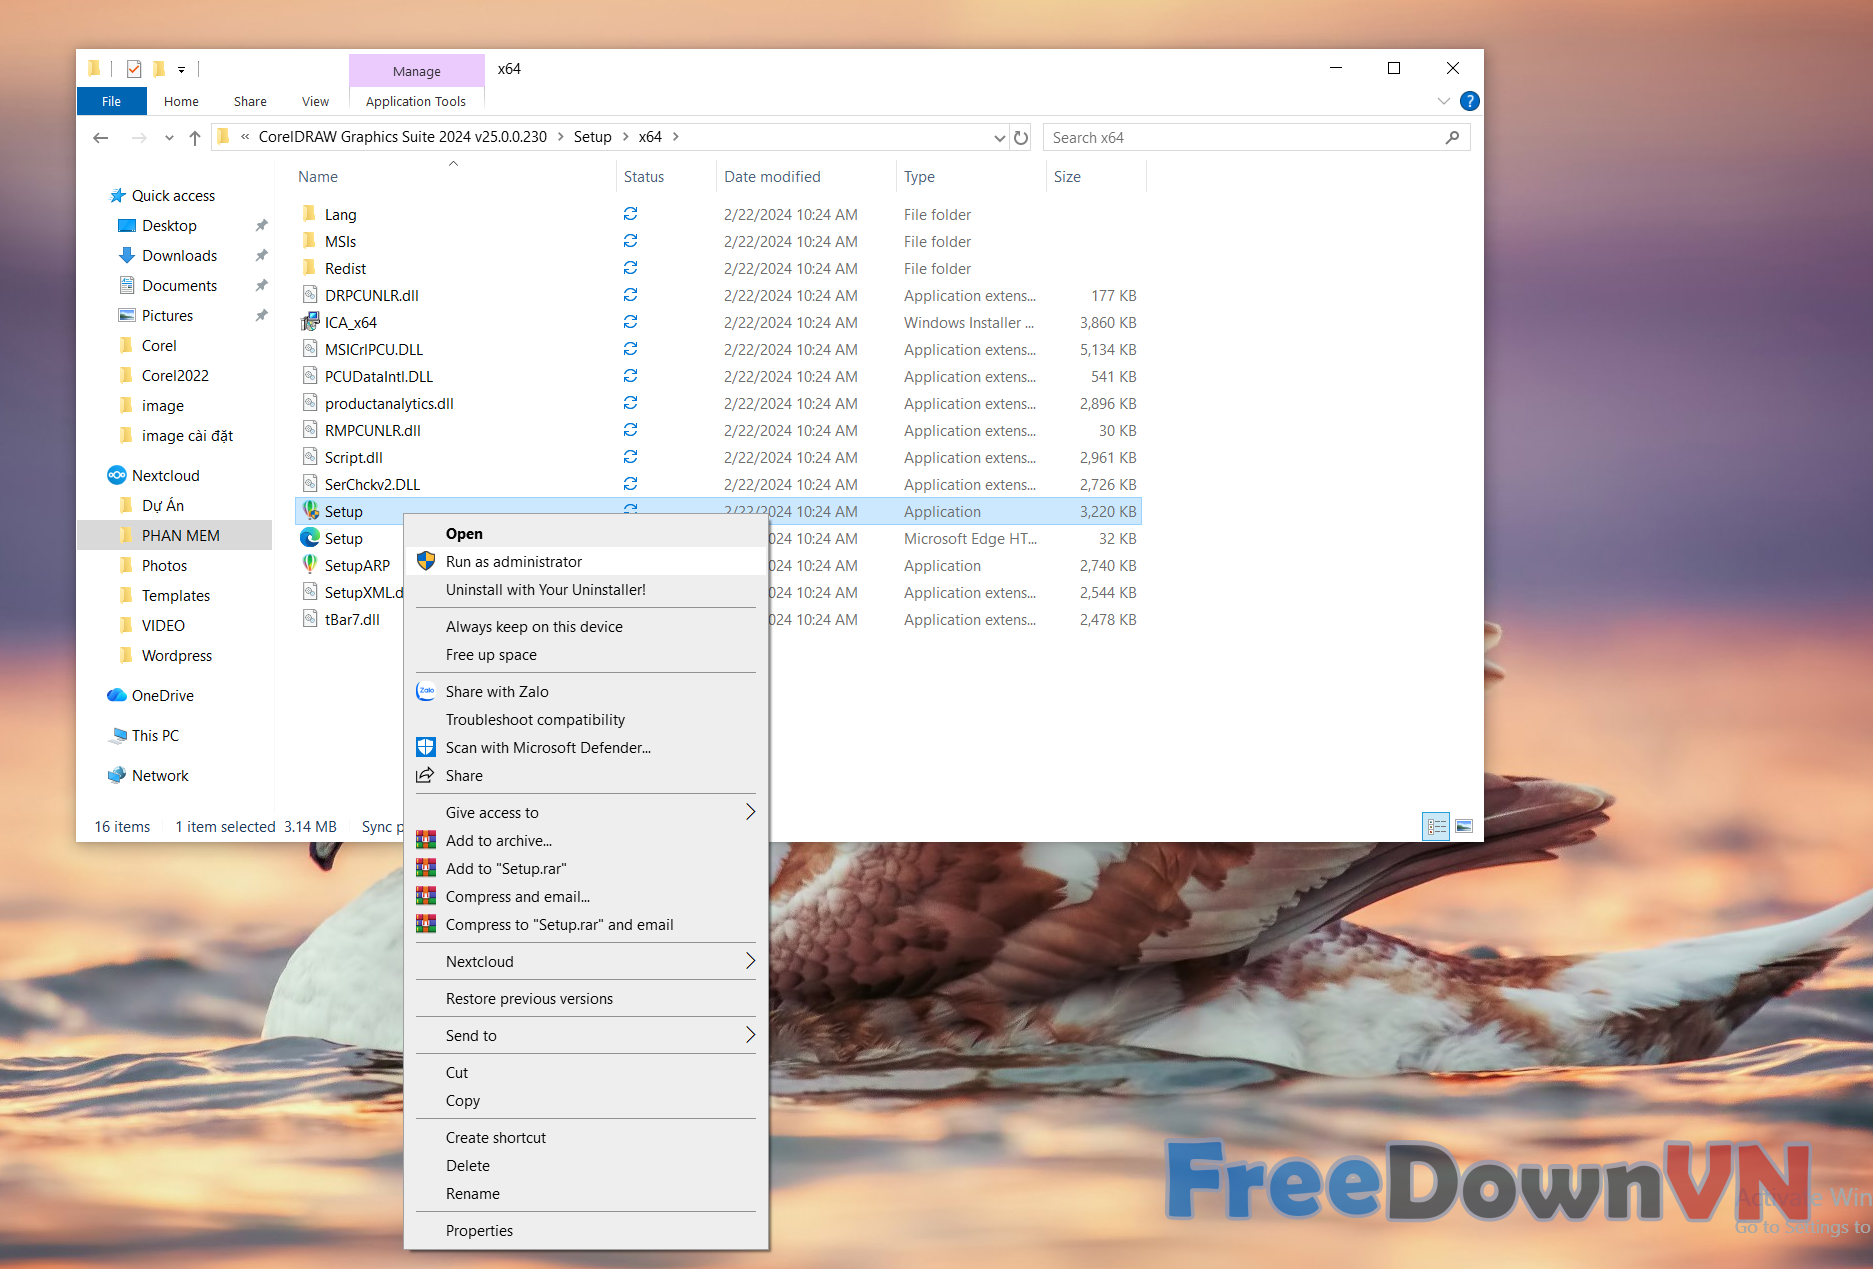
Task: Click the Up directory arrow
Action: [195, 138]
